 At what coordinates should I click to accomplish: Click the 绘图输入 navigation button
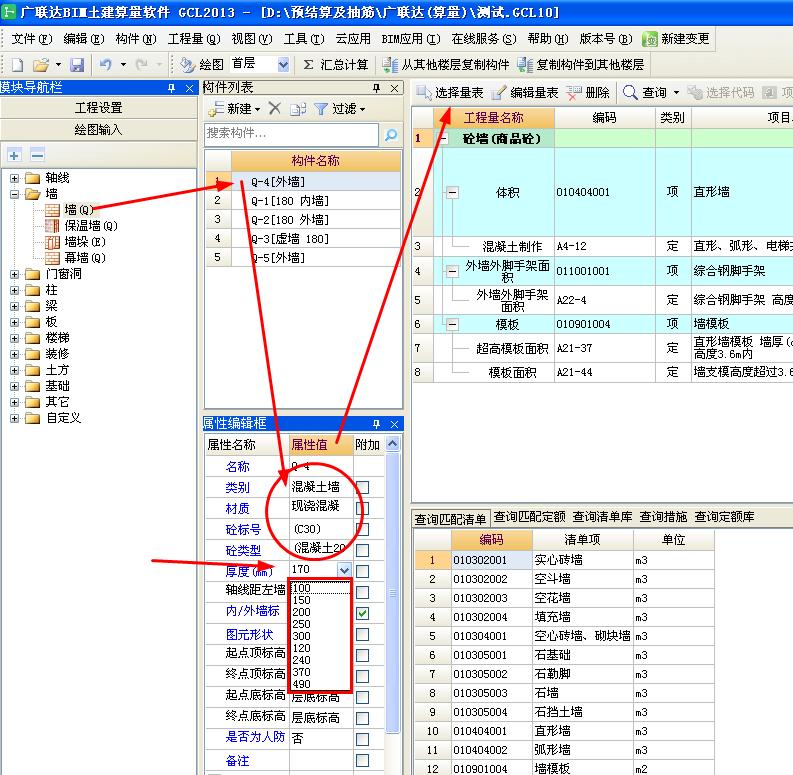99,130
